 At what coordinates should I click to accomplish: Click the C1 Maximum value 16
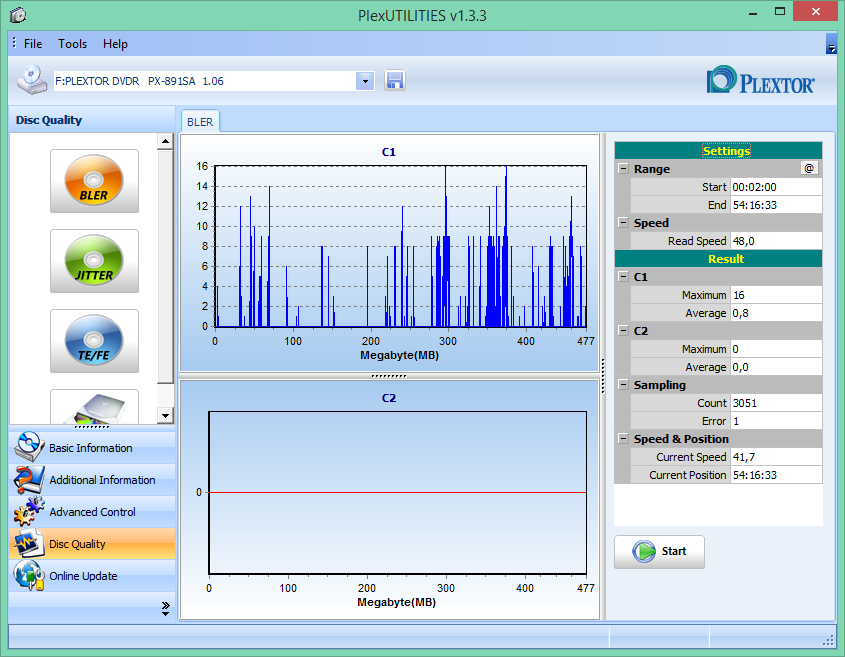[776, 295]
